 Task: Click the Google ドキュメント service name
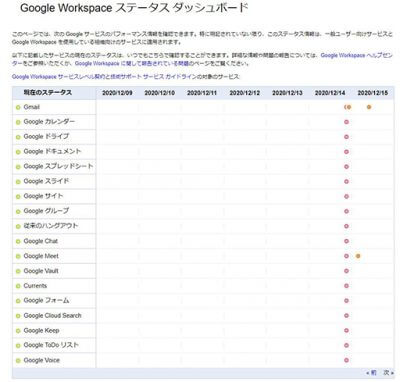coord(52,151)
